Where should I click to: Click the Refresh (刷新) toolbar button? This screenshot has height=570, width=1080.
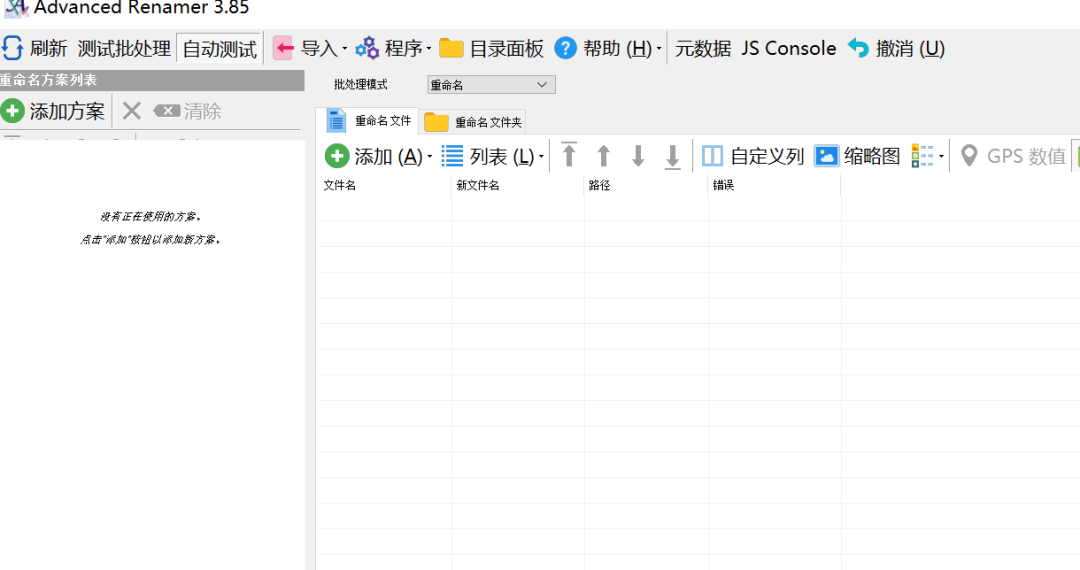[x=34, y=48]
